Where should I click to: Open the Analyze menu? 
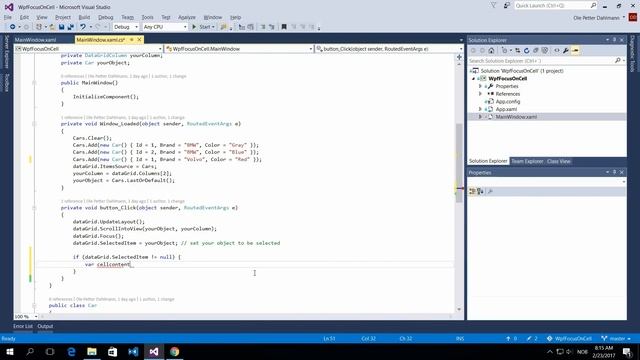pos(187,18)
